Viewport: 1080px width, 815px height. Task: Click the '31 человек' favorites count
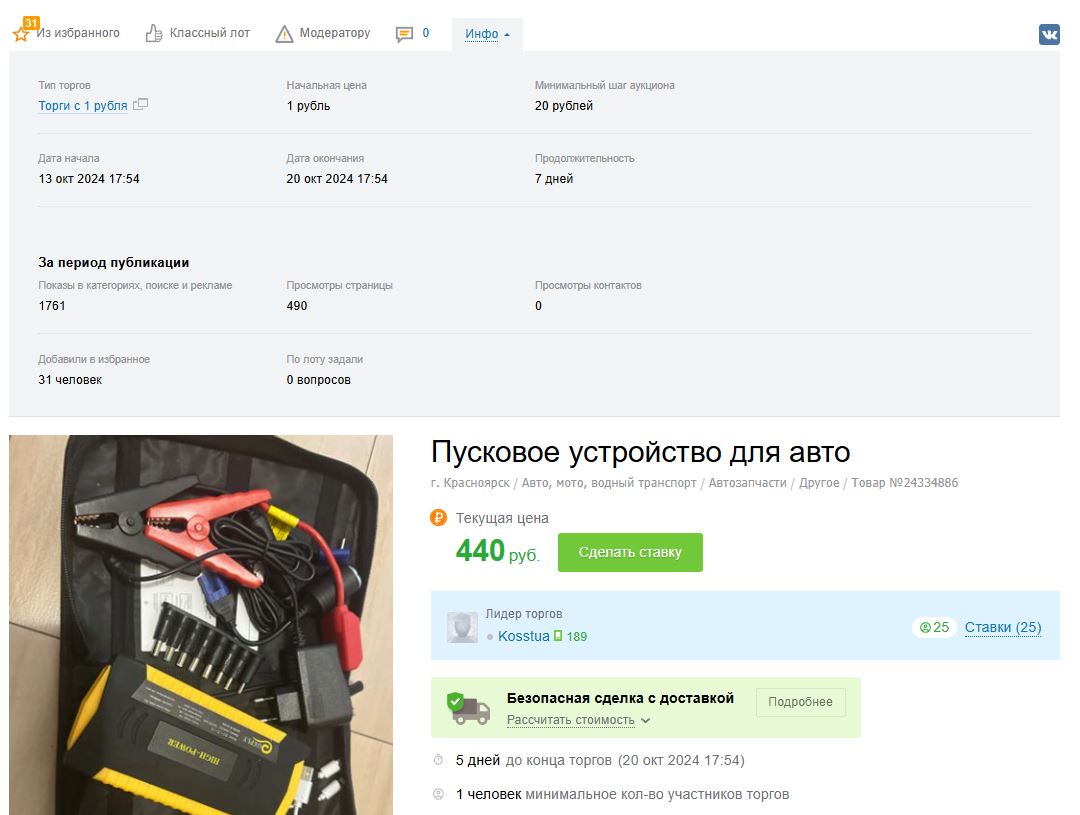pyautogui.click(x=70, y=380)
